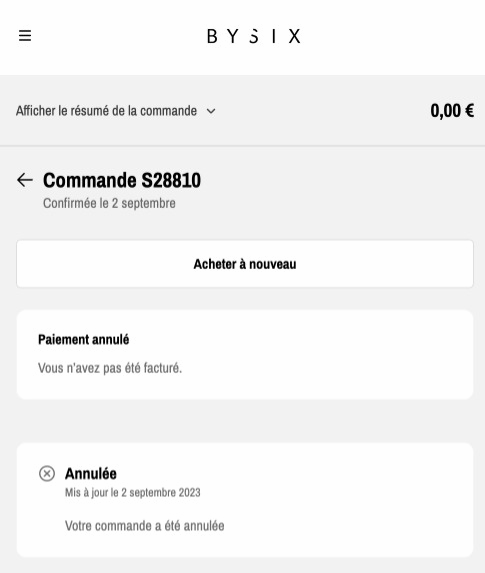The width and height of the screenshot is (485, 573).
Task: Click the order number S28810
Action: [x=171, y=180]
